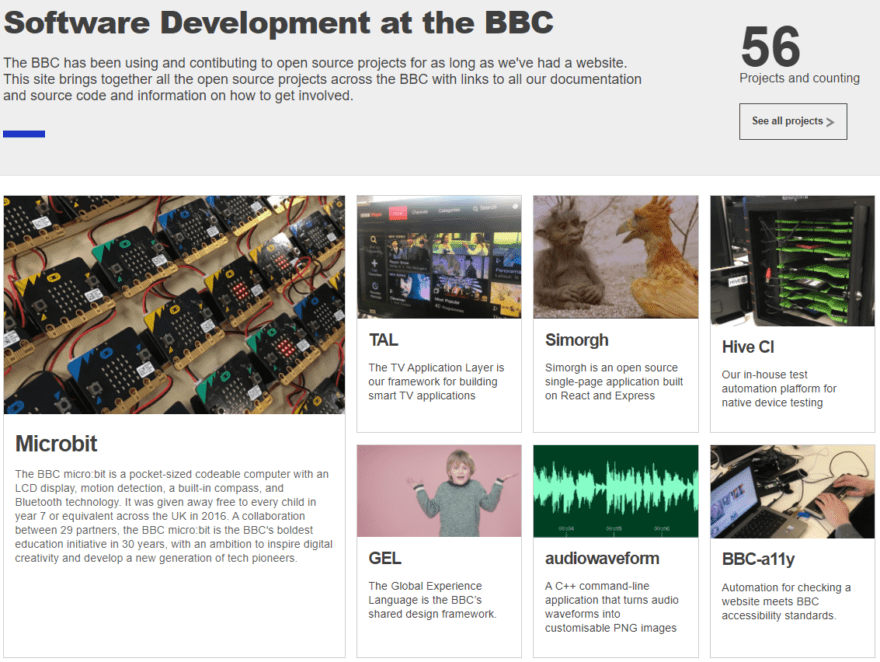Open the Hive CI project heading
This screenshot has height=662, width=880.
tap(748, 346)
